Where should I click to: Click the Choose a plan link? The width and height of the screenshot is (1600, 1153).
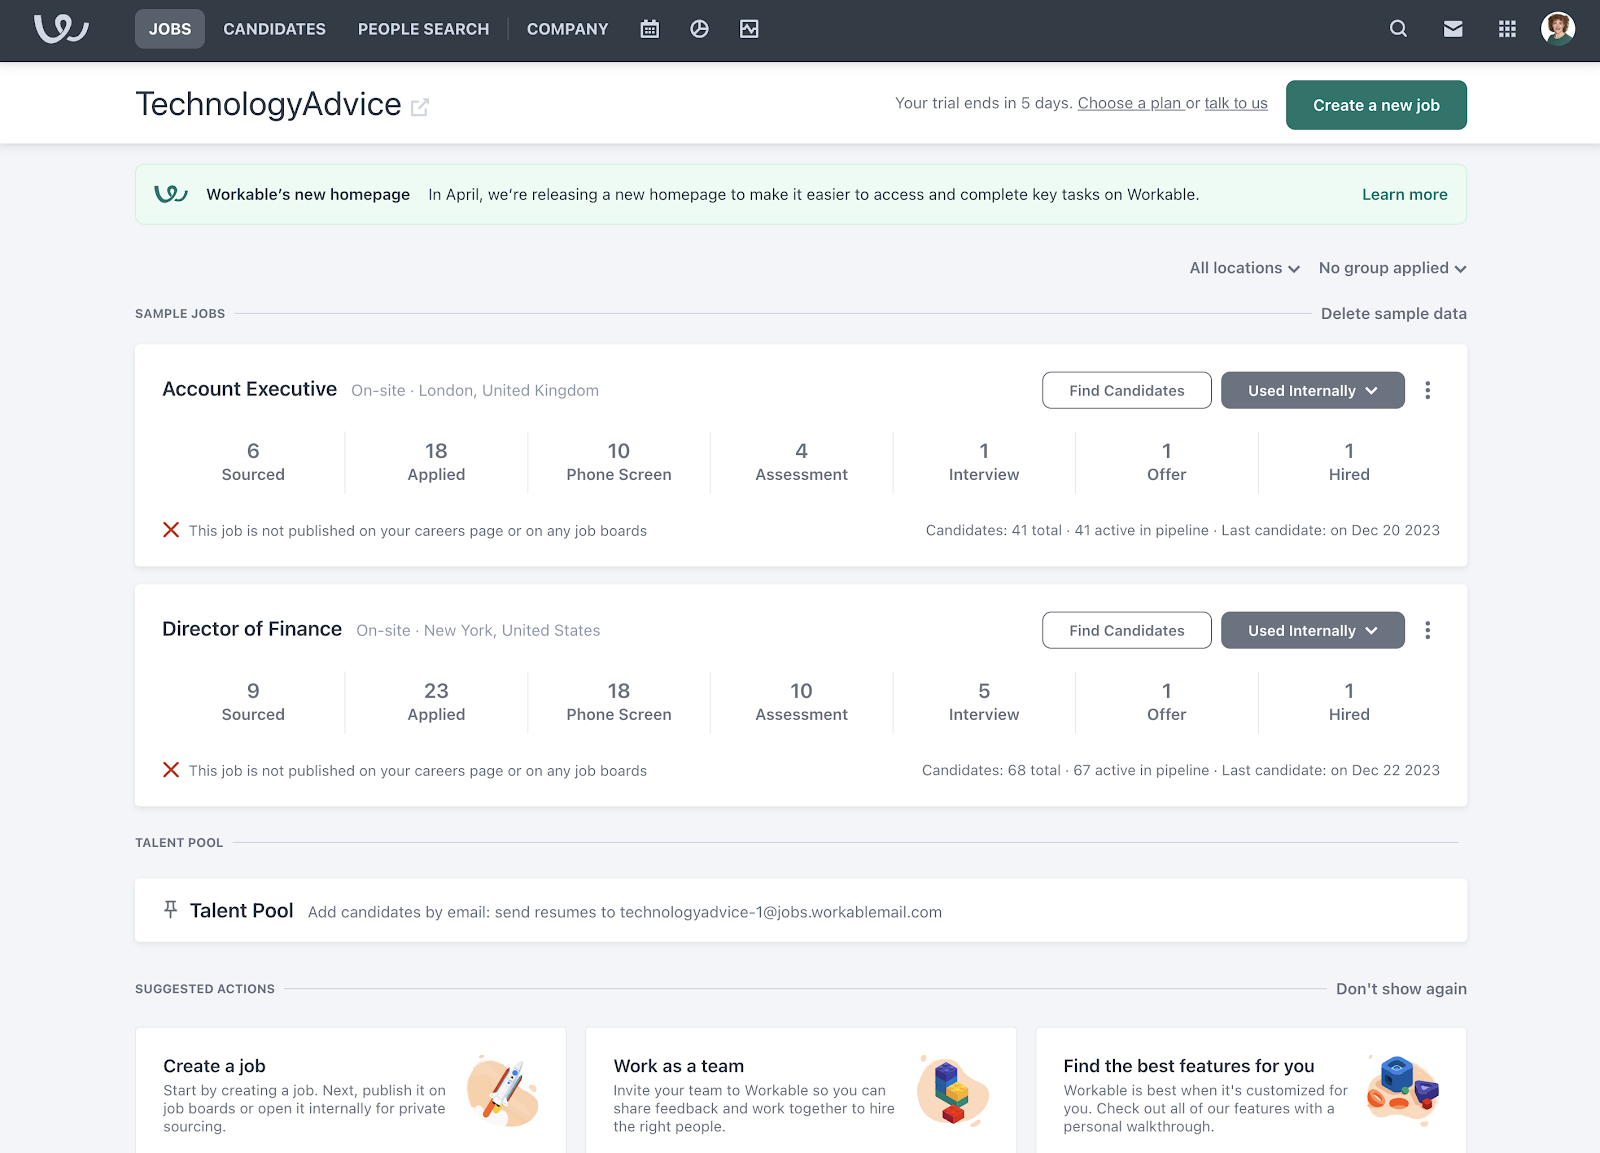click(1130, 103)
